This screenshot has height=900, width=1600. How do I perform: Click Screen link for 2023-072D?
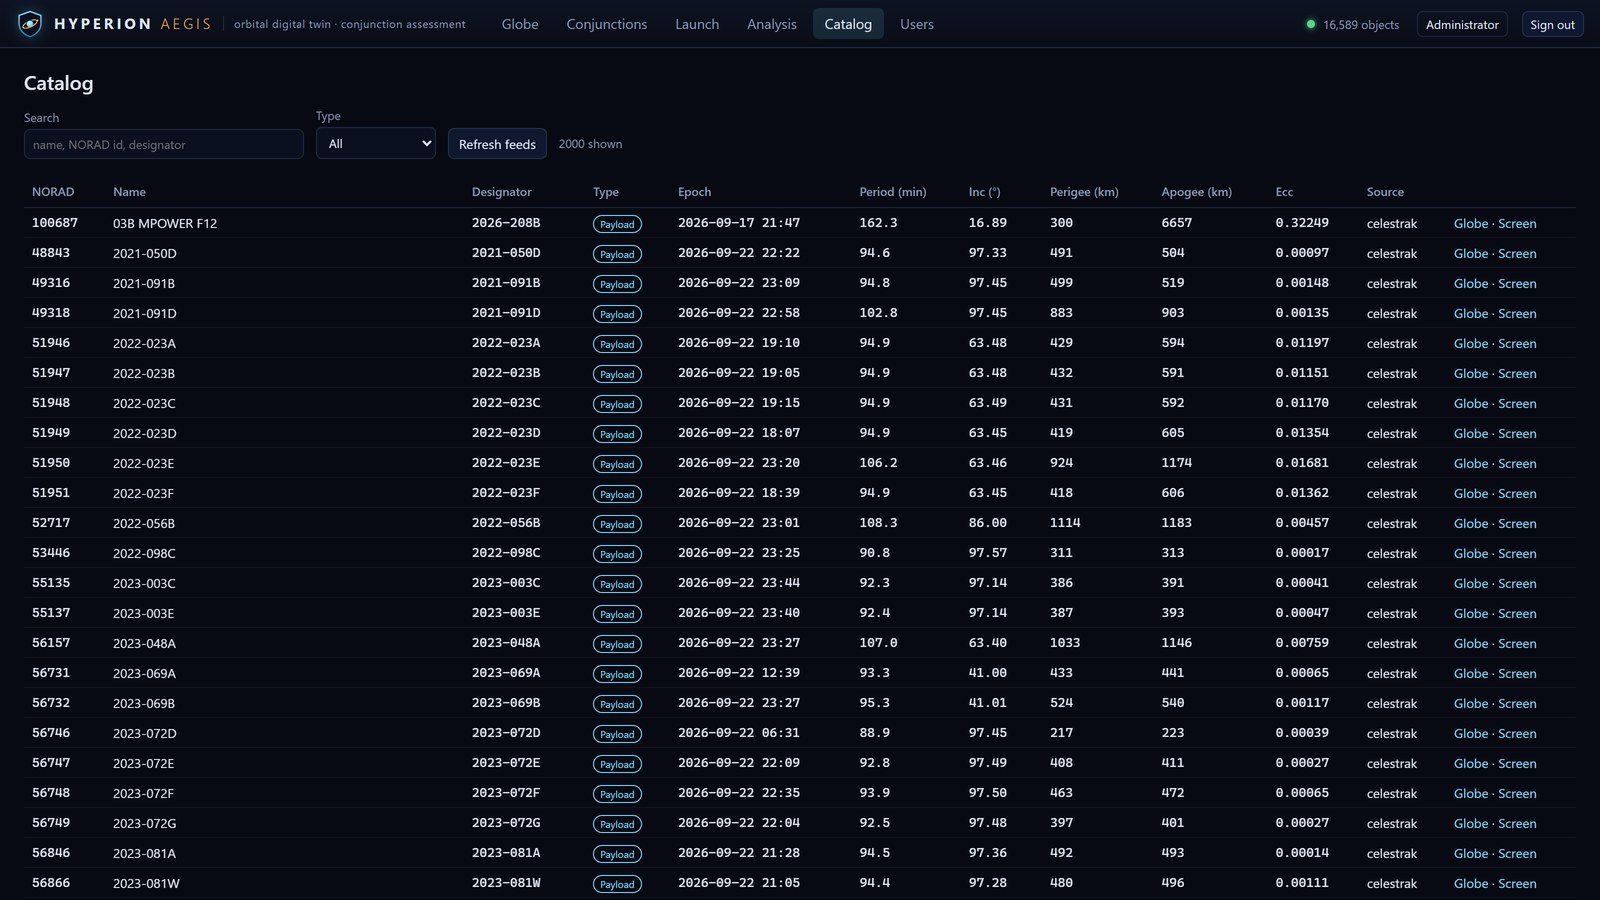(1517, 733)
